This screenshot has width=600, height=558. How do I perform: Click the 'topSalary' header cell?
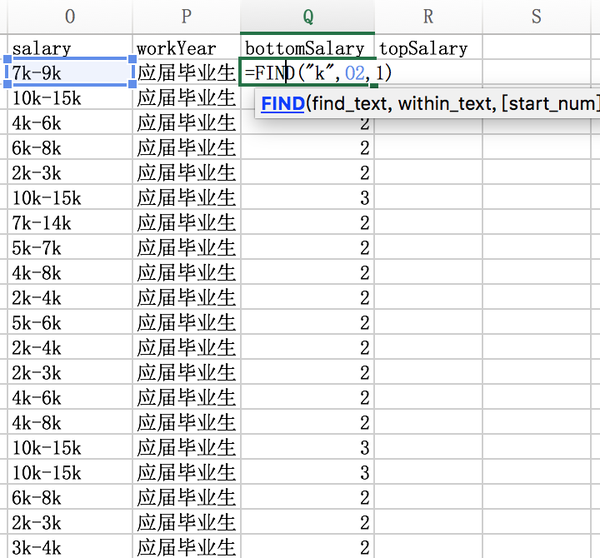click(x=428, y=48)
